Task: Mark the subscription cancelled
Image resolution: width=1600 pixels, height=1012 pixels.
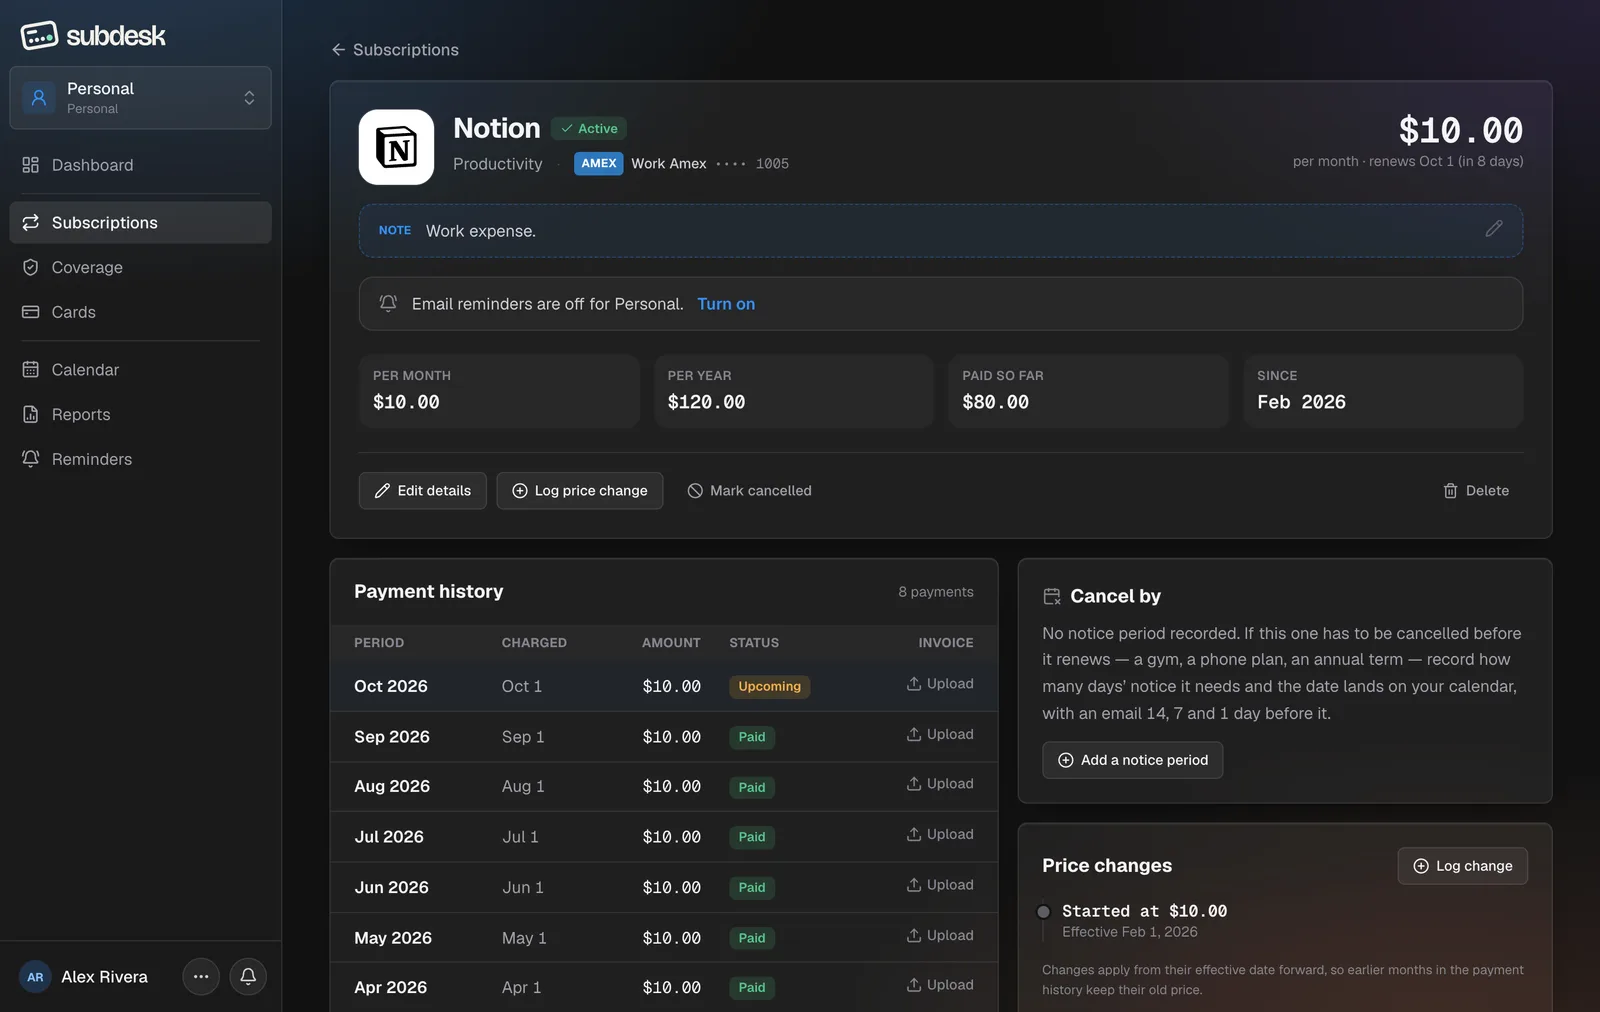Action: 749,491
